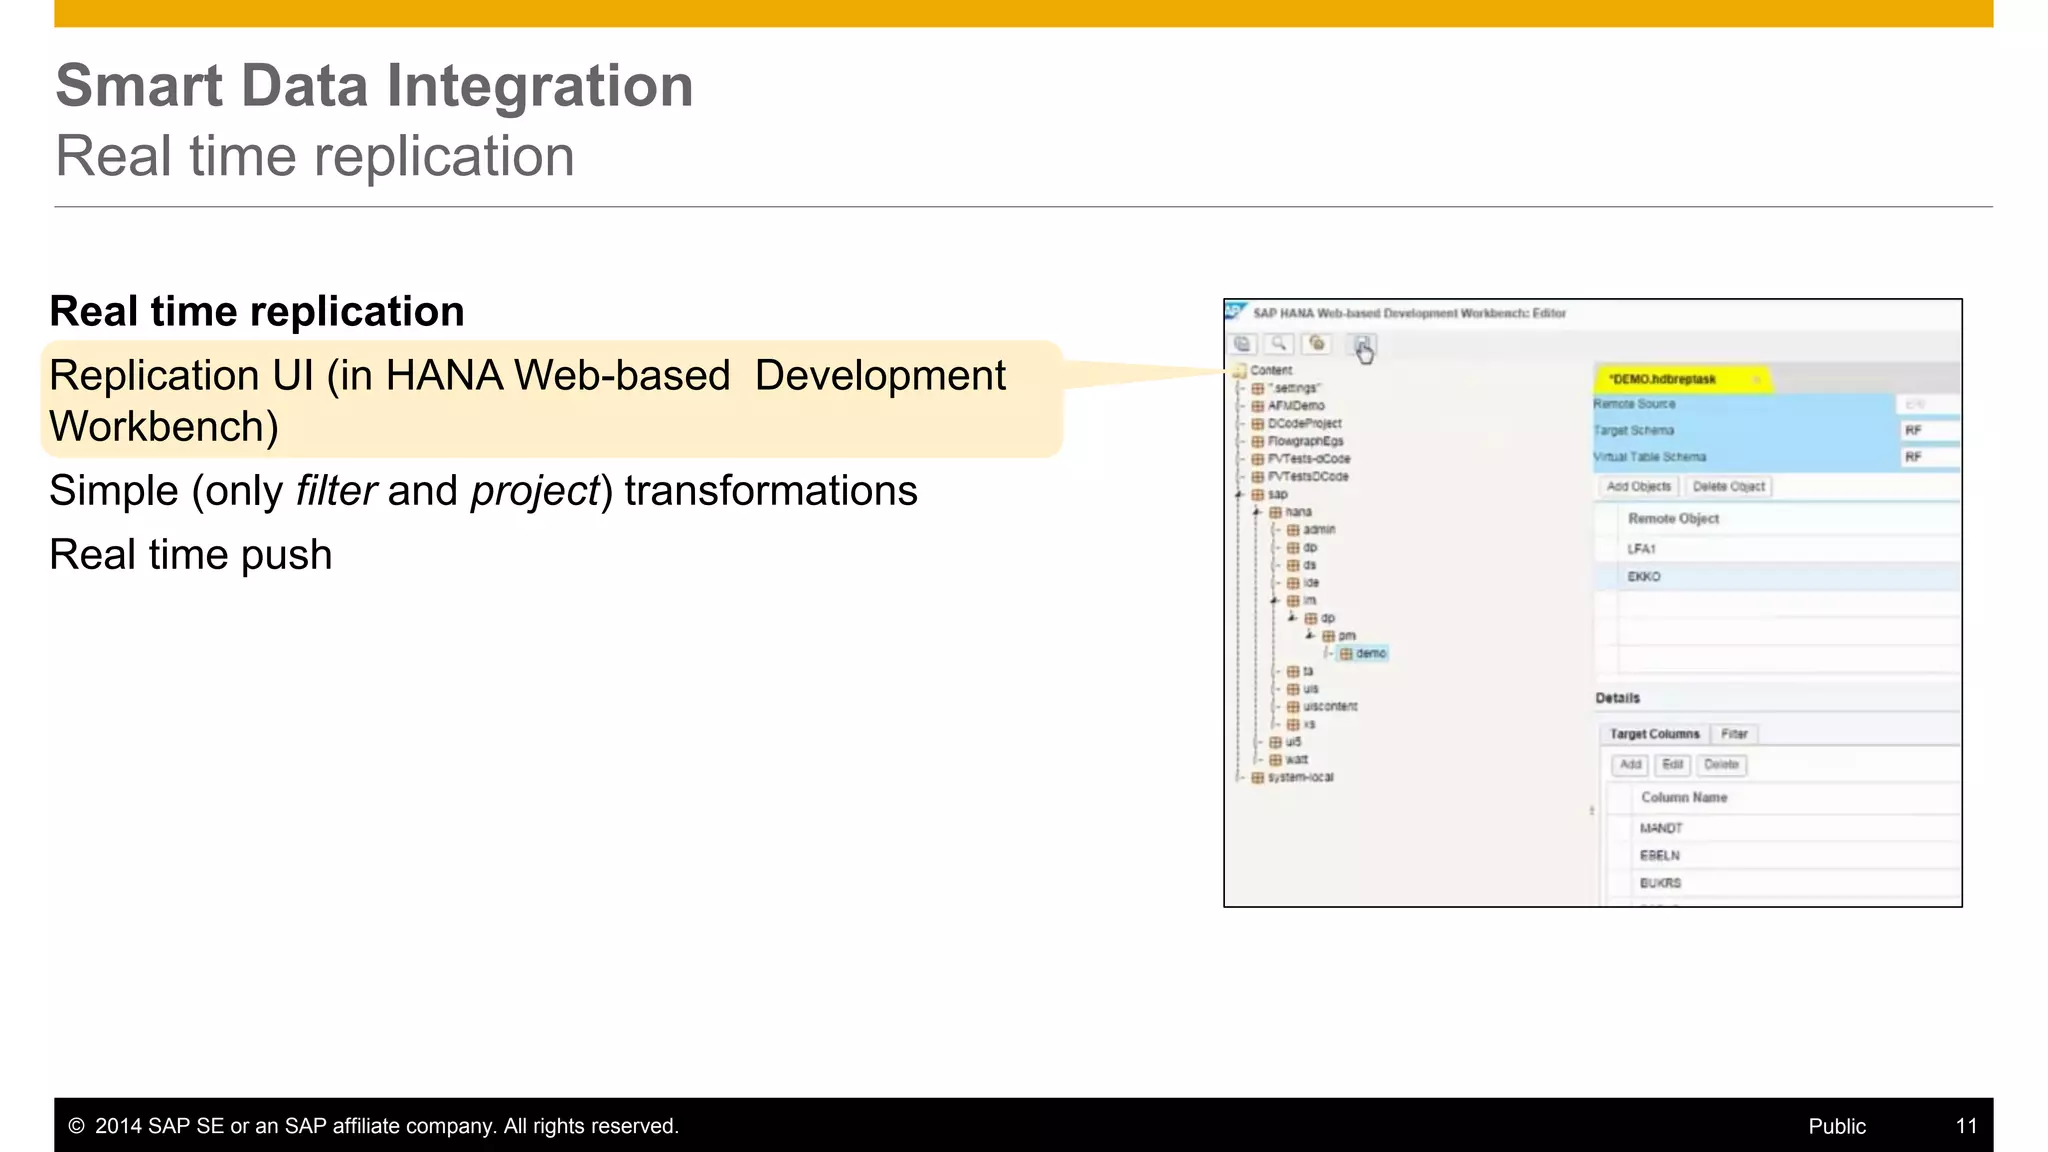This screenshot has height=1152, width=2048.
Task: Close the DEMO.hdbreptask tab
Action: pos(1756,380)
